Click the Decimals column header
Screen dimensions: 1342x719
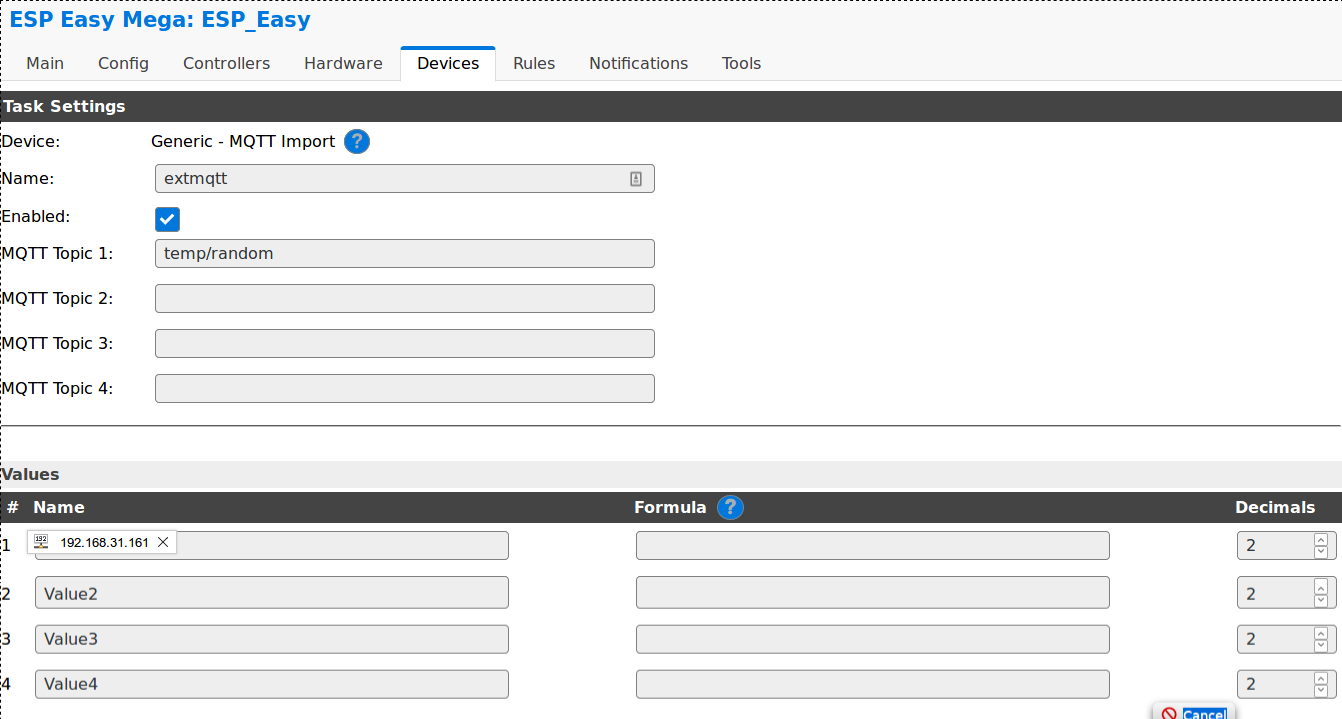coord(1275,507)
